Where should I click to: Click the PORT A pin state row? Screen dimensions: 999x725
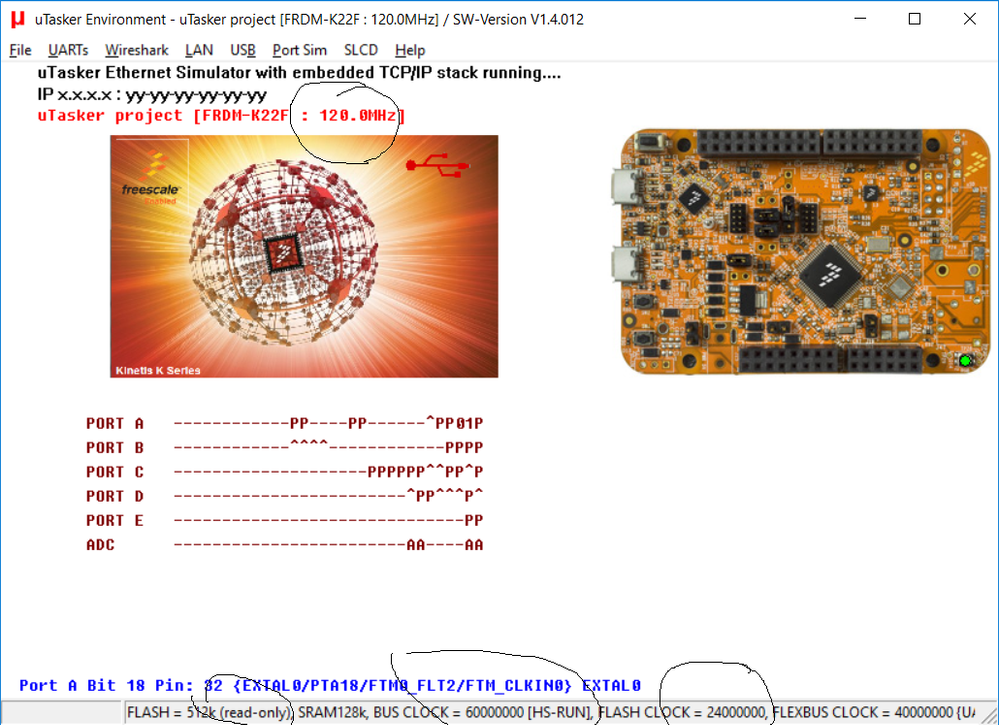pos(285,424)
